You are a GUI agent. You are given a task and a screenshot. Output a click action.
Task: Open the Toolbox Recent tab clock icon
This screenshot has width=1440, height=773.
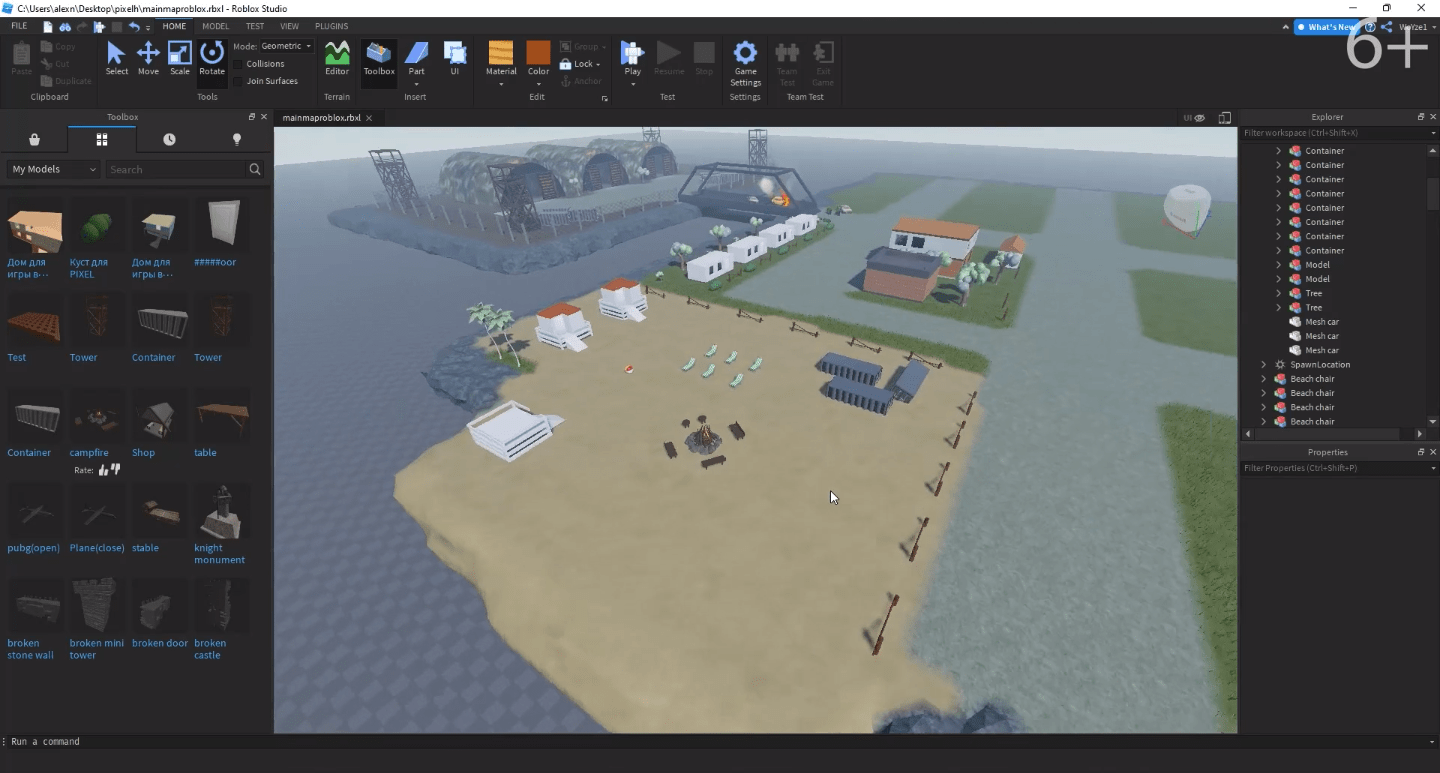(x=169, y=140)
